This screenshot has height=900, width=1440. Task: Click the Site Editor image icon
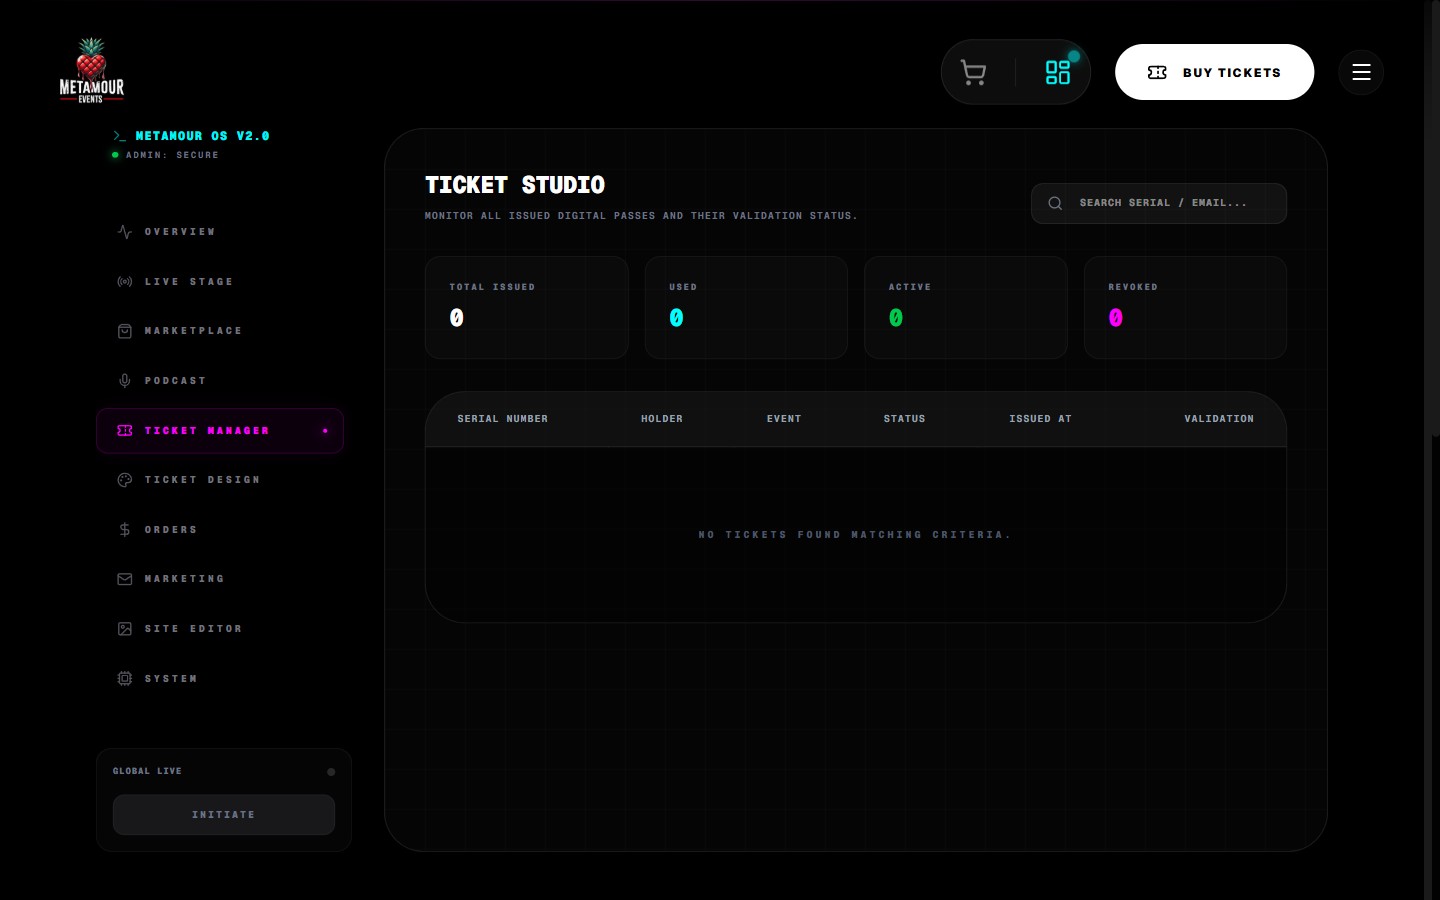click(125, 629)
